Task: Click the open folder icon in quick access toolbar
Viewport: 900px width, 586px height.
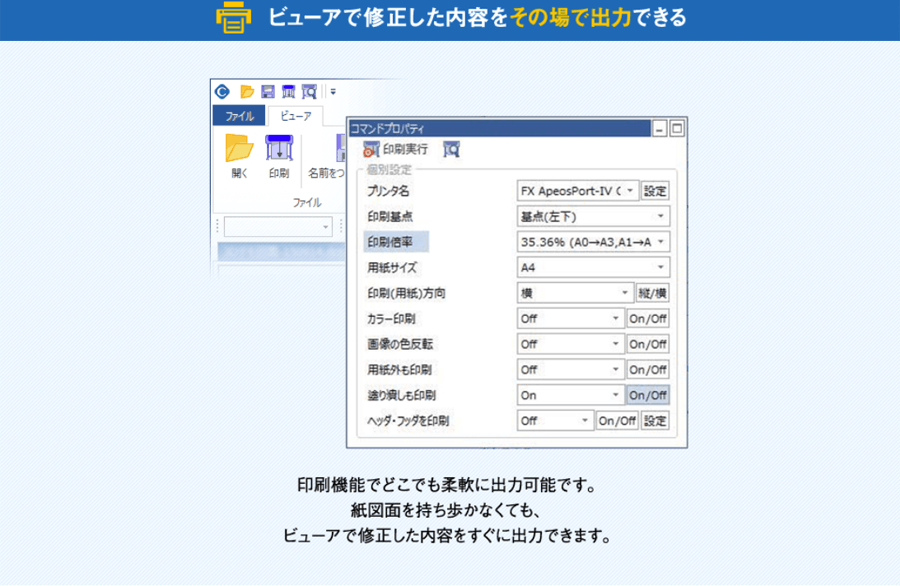Action: pos(247,91)
